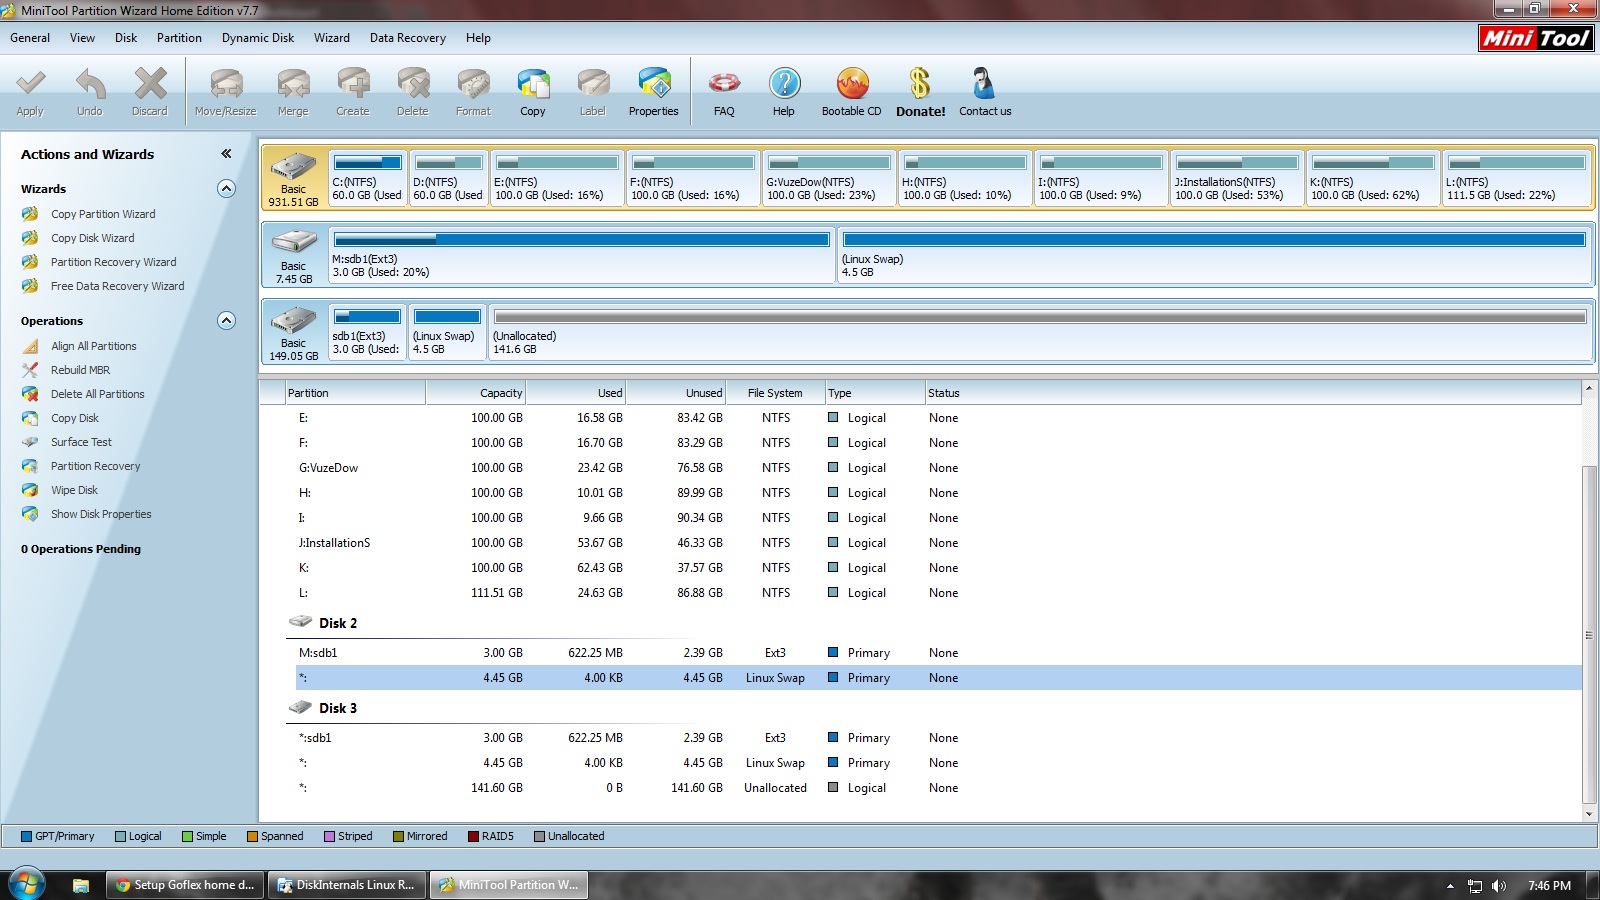Collapse the Operations section

click(227, 321)
